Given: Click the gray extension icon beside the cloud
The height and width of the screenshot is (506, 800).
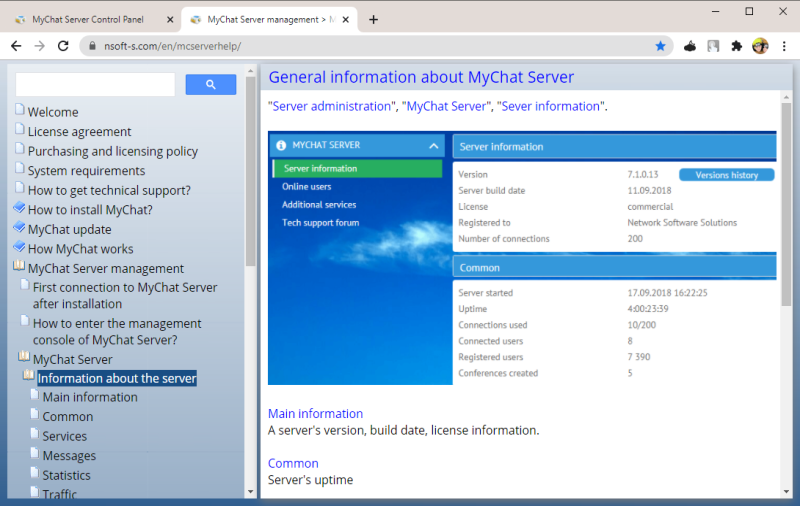Looking at the screenshot, I should pos(713,46).
